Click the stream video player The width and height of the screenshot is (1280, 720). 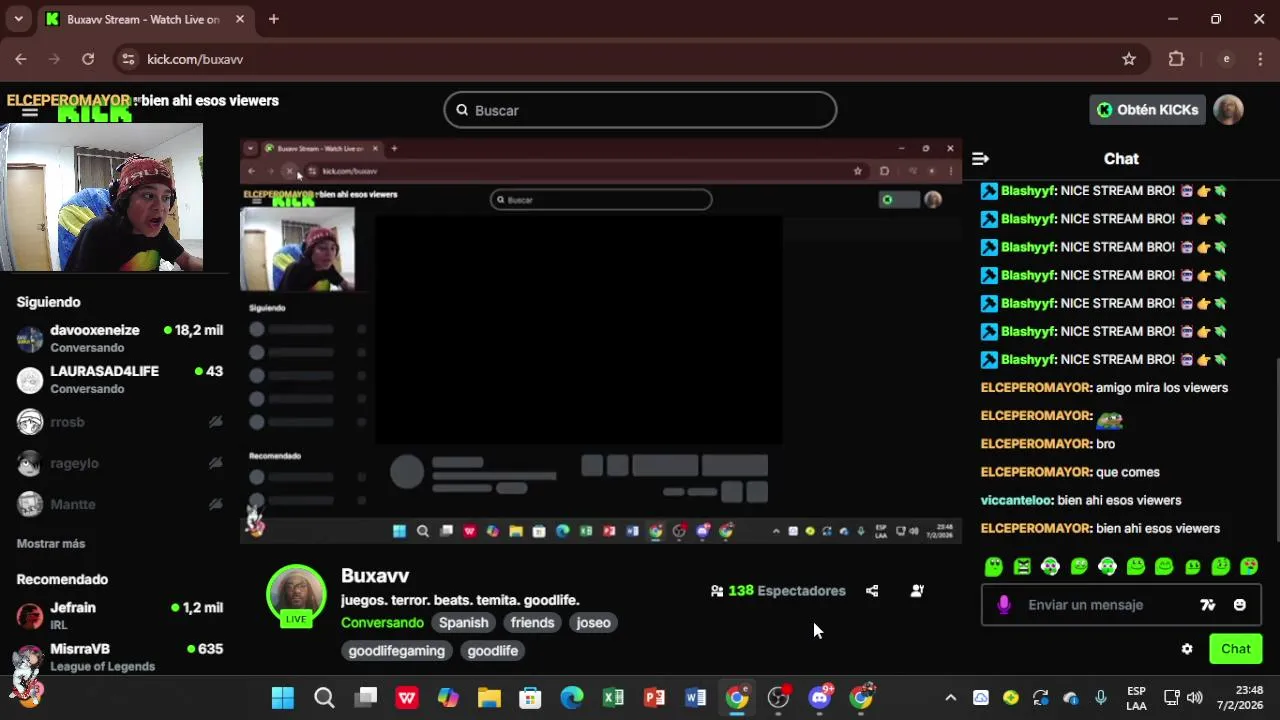(601, 342)
